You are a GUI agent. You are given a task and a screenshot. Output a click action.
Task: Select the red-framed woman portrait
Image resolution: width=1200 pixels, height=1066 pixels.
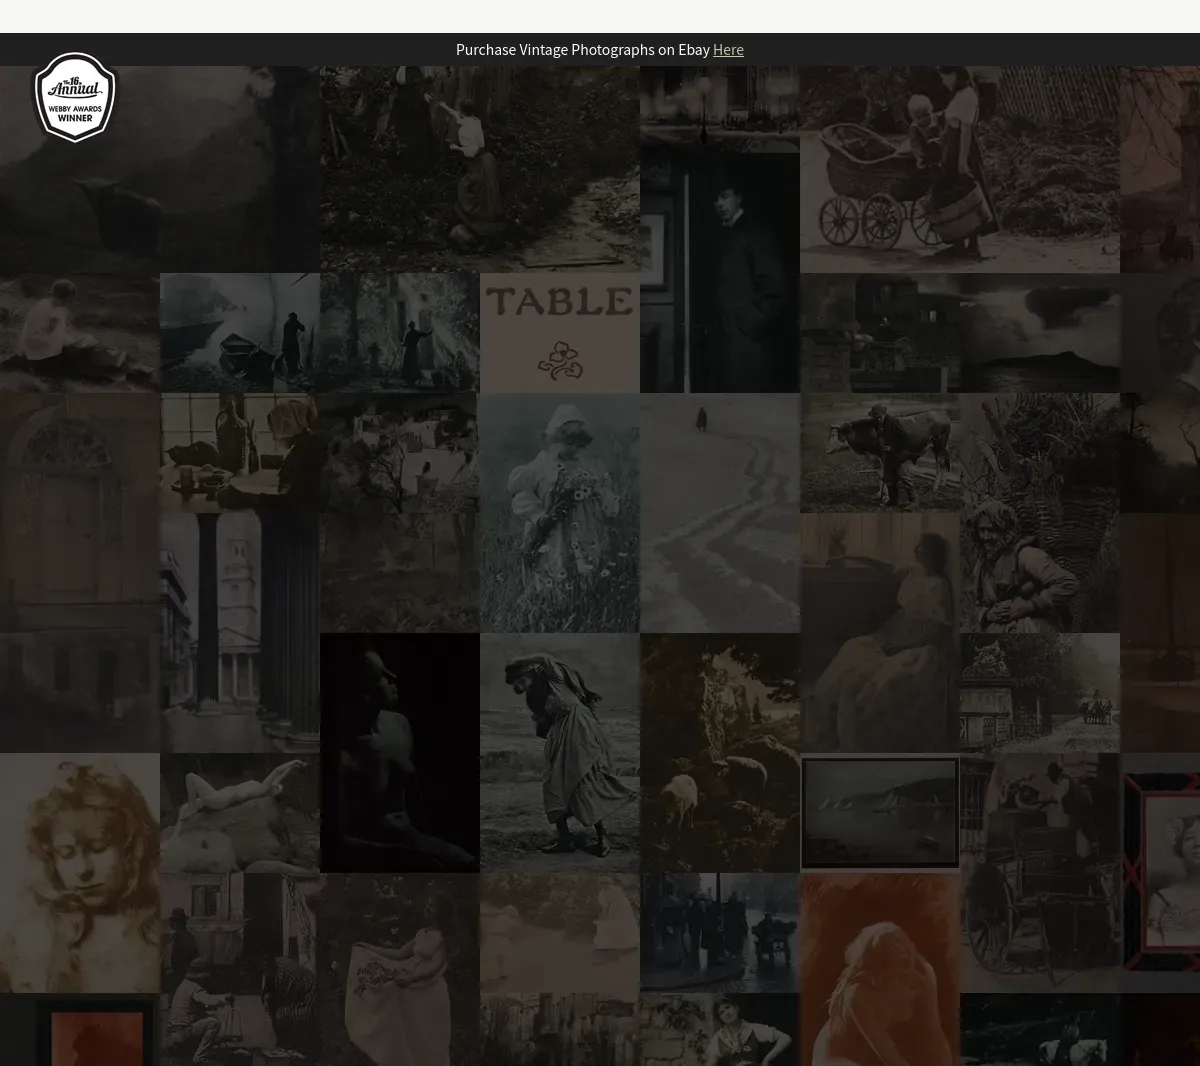tap(1160, 873)
